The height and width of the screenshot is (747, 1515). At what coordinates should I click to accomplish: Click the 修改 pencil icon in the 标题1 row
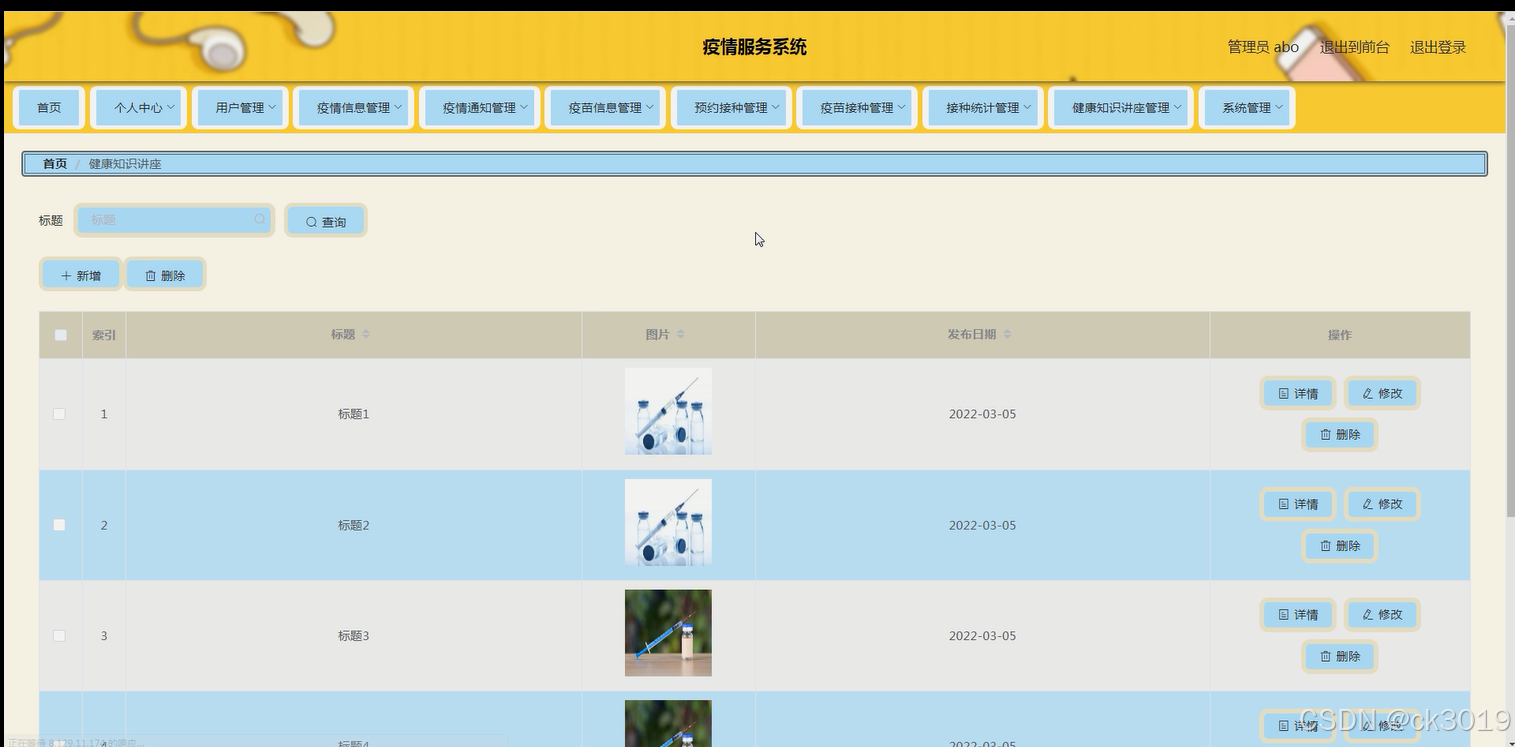point(1368,394)
